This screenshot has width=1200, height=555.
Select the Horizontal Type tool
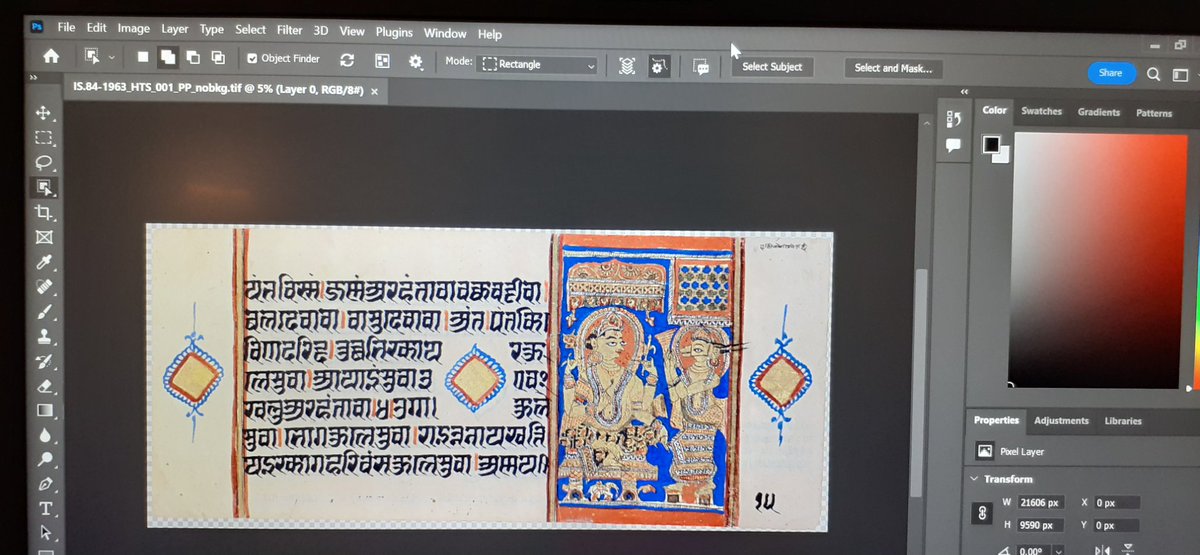click(x=45, y=509)
